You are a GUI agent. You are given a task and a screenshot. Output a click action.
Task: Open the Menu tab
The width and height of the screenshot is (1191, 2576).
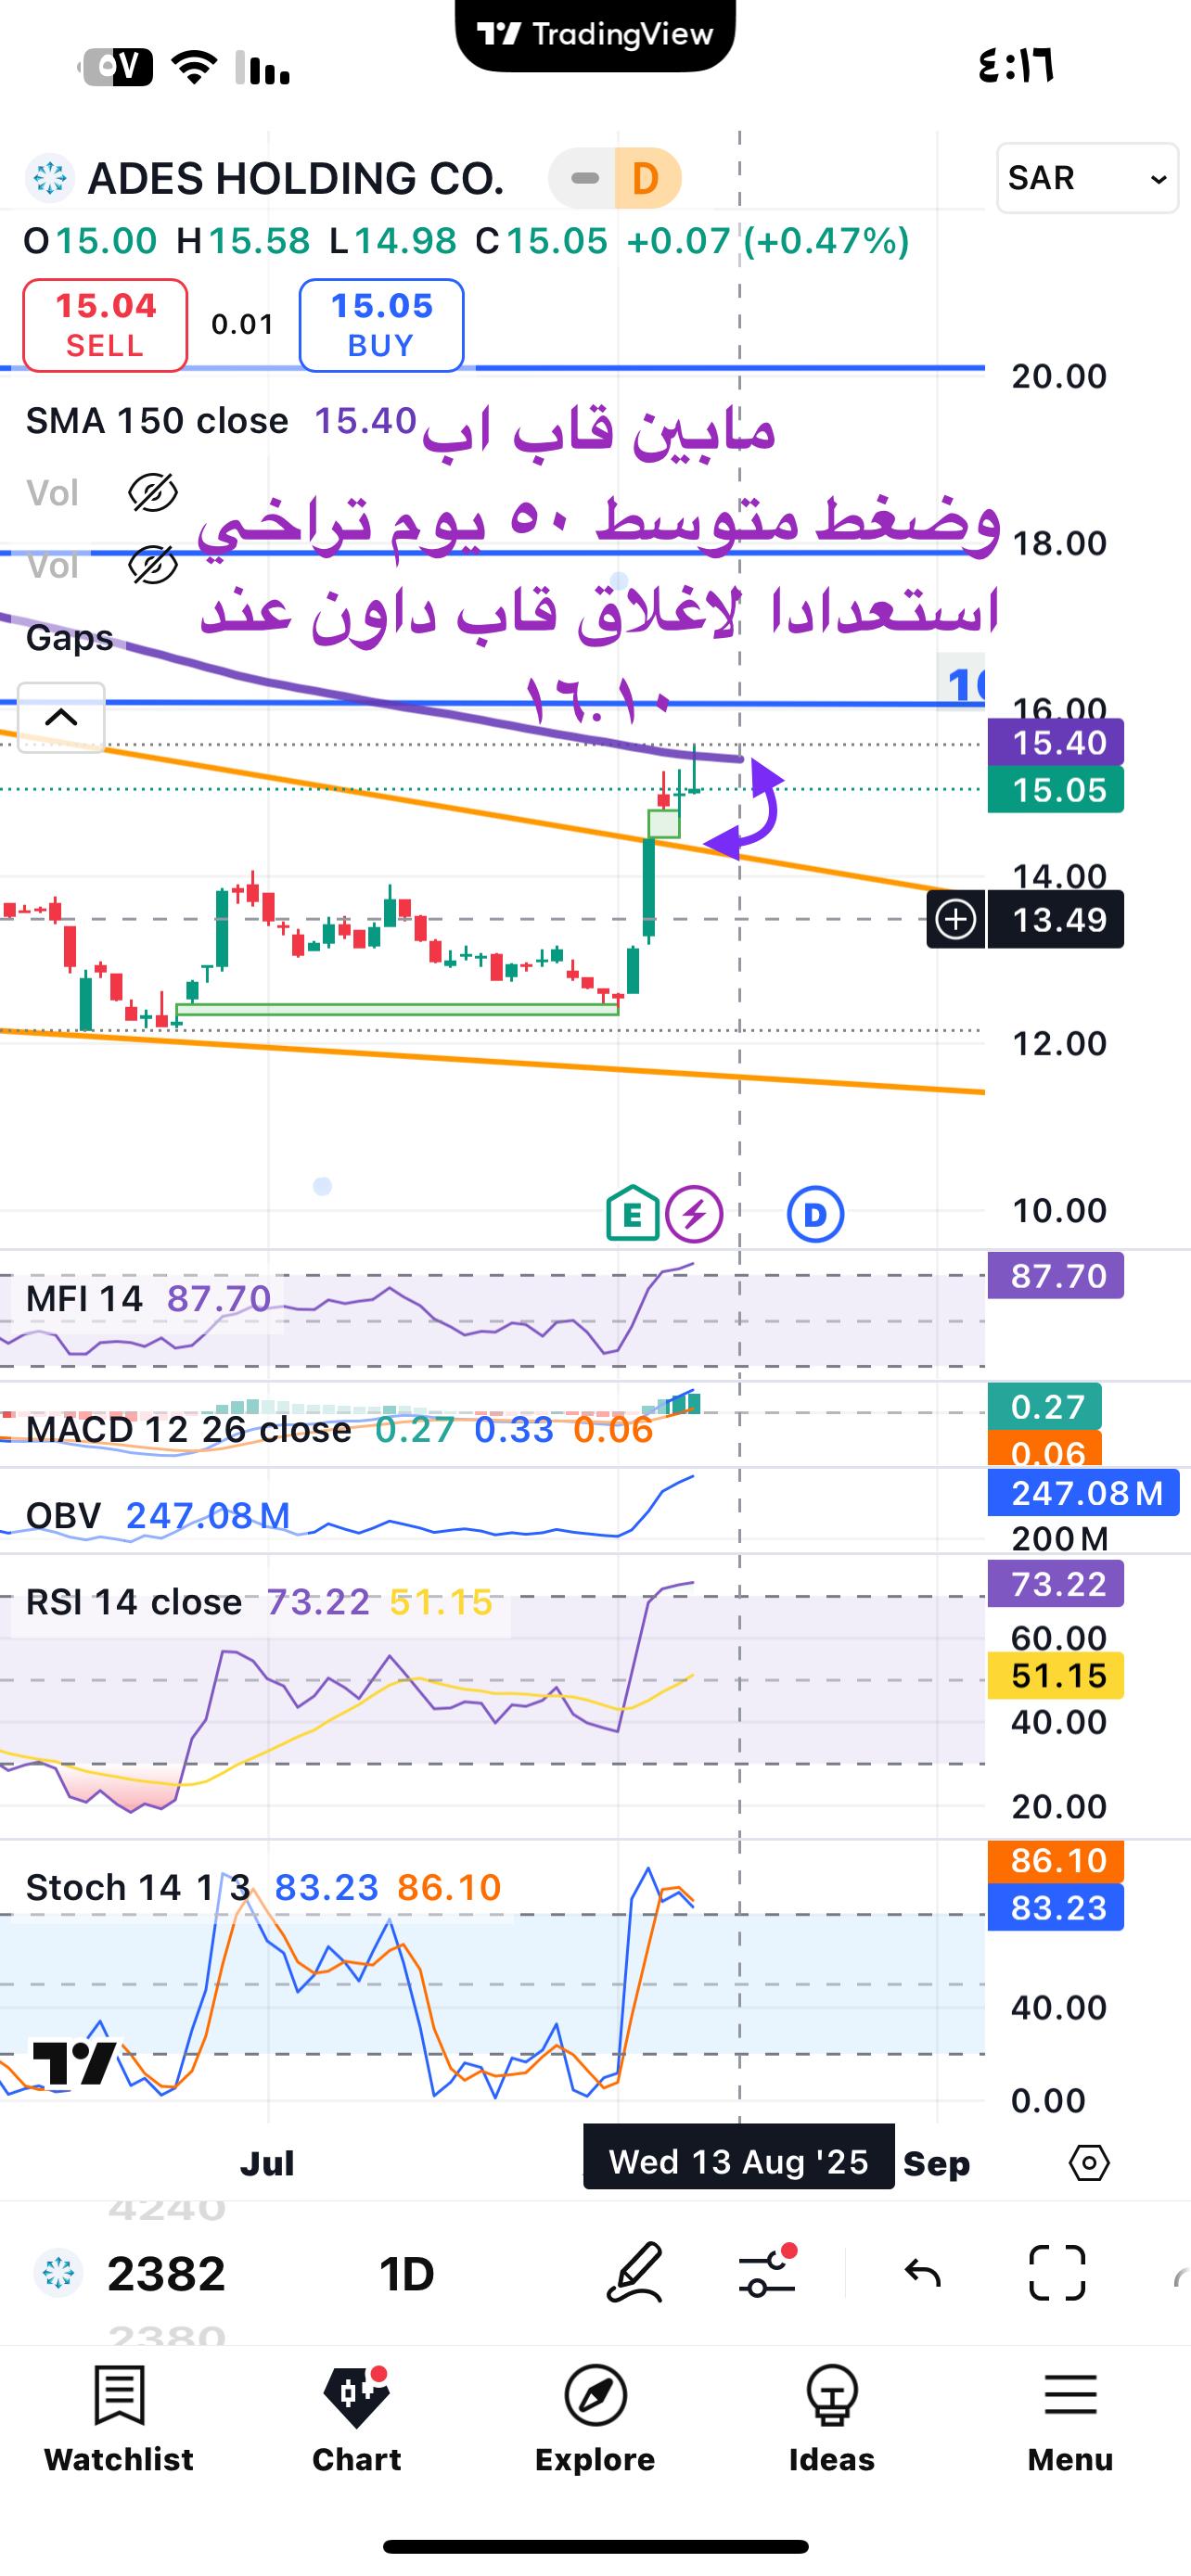pyautogui.click(x=1070, y=2420)
